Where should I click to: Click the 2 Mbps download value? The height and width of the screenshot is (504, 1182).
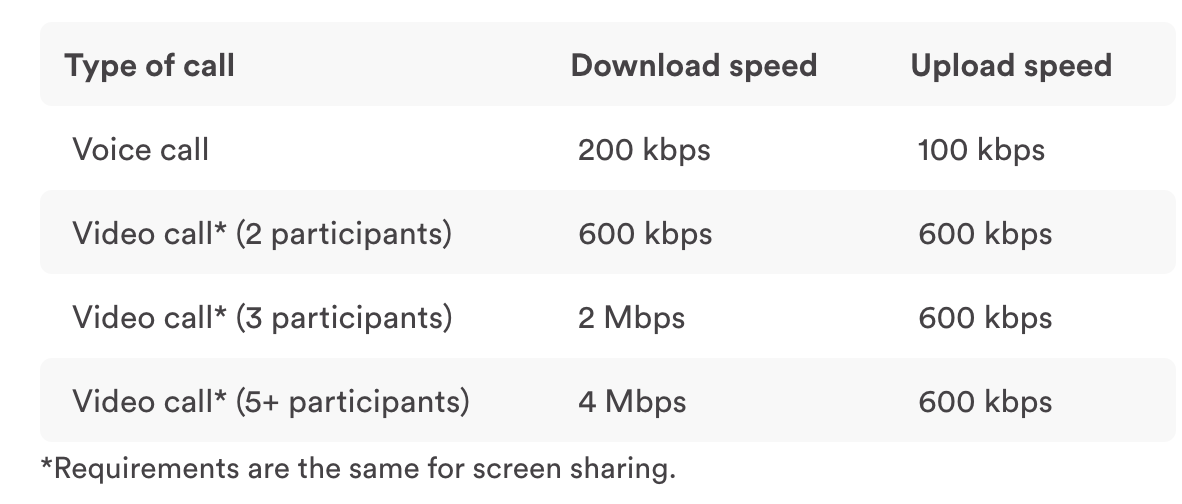631,318
